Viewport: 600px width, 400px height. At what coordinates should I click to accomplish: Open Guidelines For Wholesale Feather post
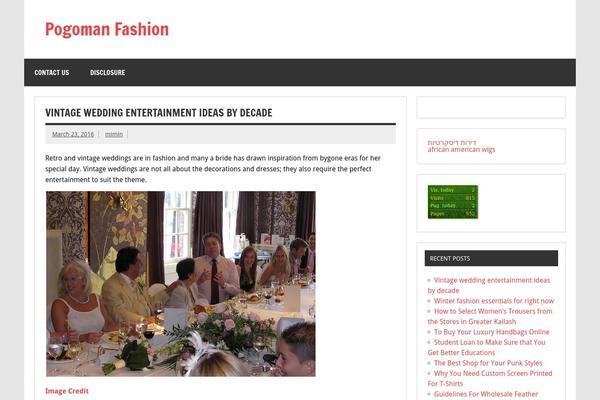486,394
